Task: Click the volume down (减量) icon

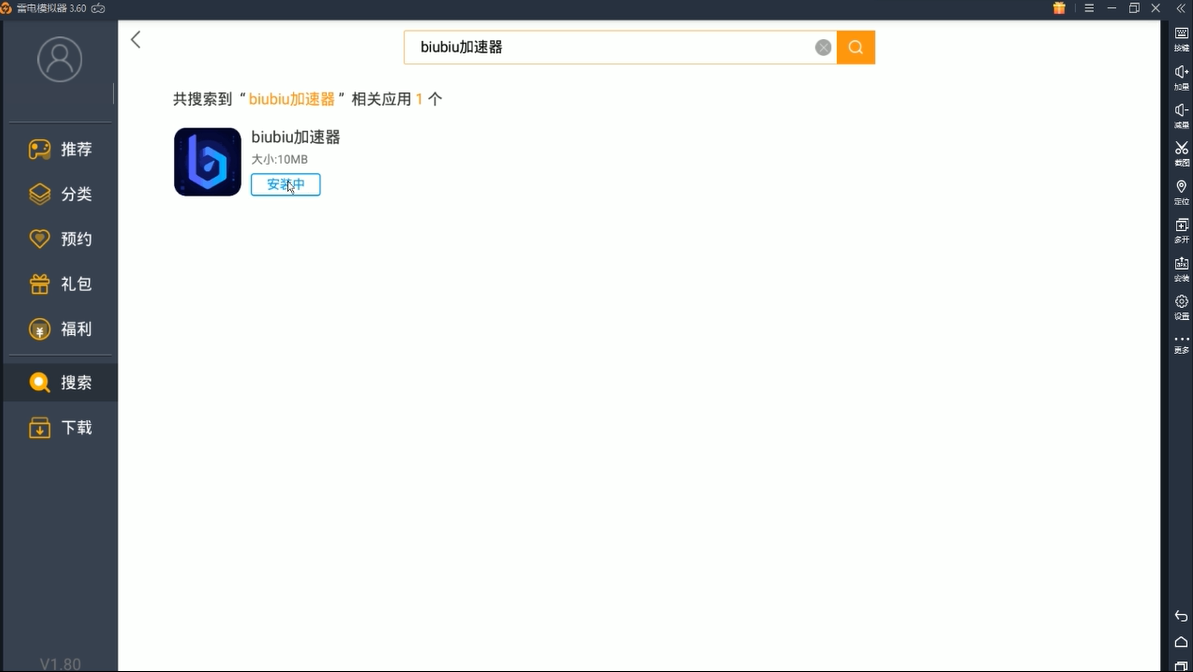Action: click(x=1181, y=114)
